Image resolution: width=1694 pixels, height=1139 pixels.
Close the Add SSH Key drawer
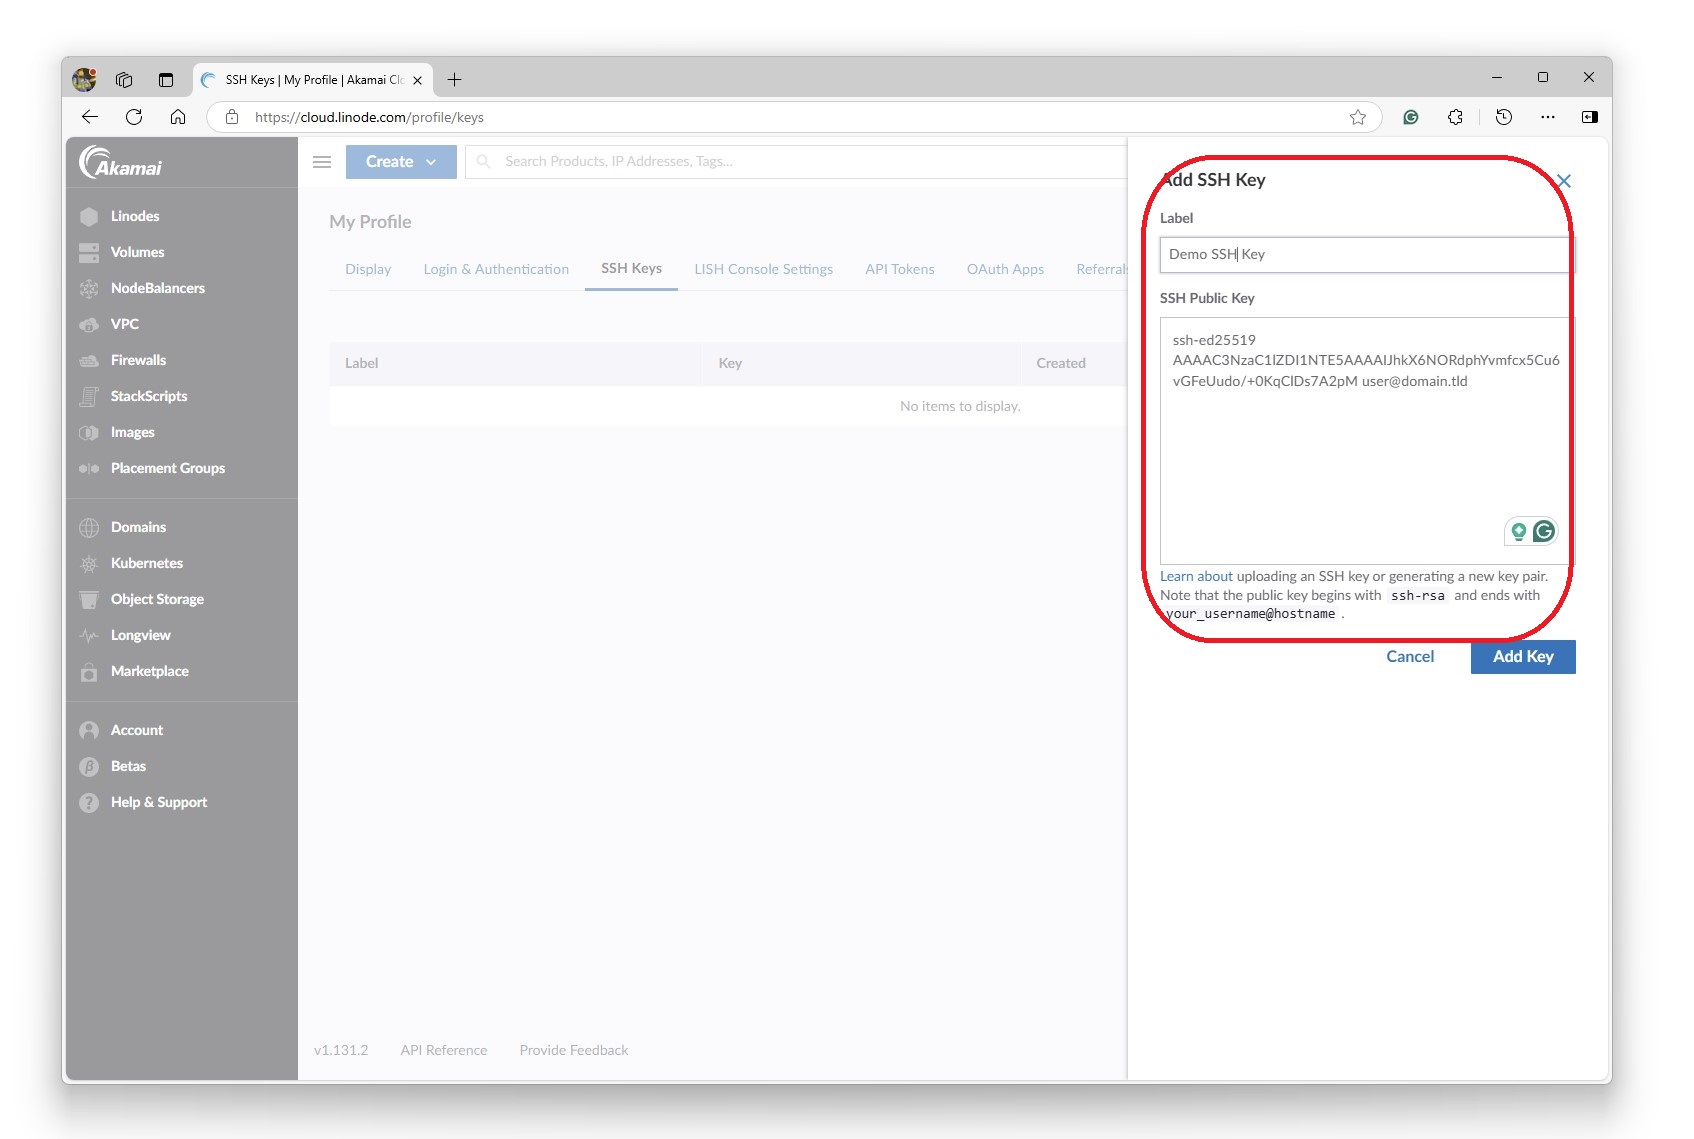pyautogui.click(x=1564, y=181)
